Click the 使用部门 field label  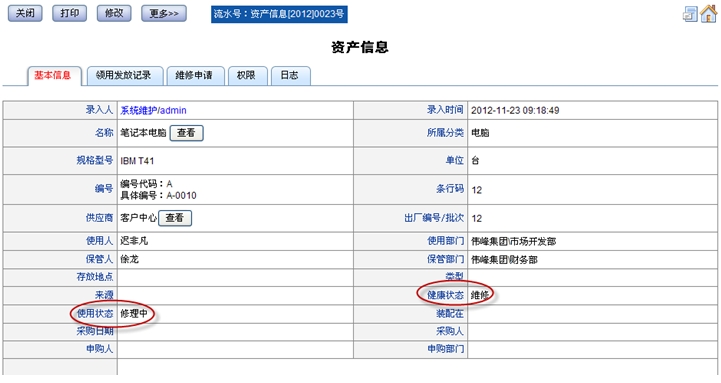pyautogui.click(x=445, y=241)
